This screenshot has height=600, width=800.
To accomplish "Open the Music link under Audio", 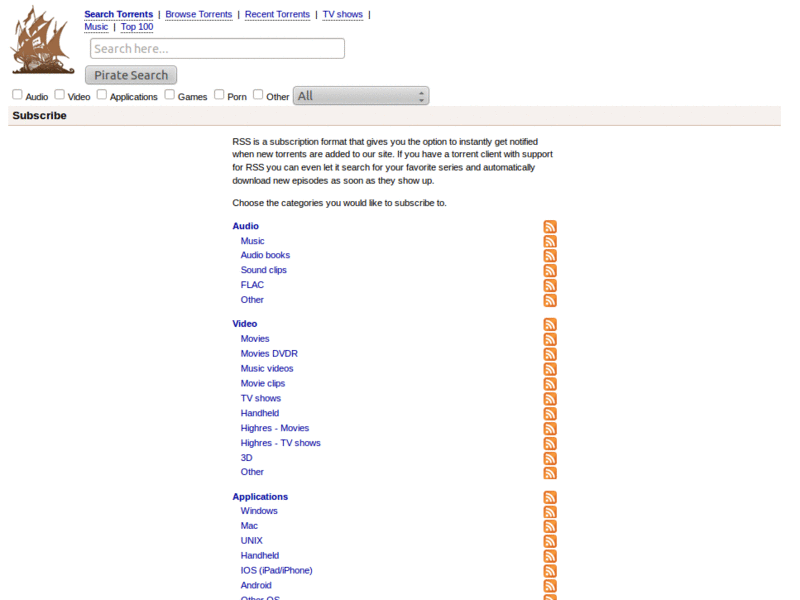I will (x=253, y=241).
